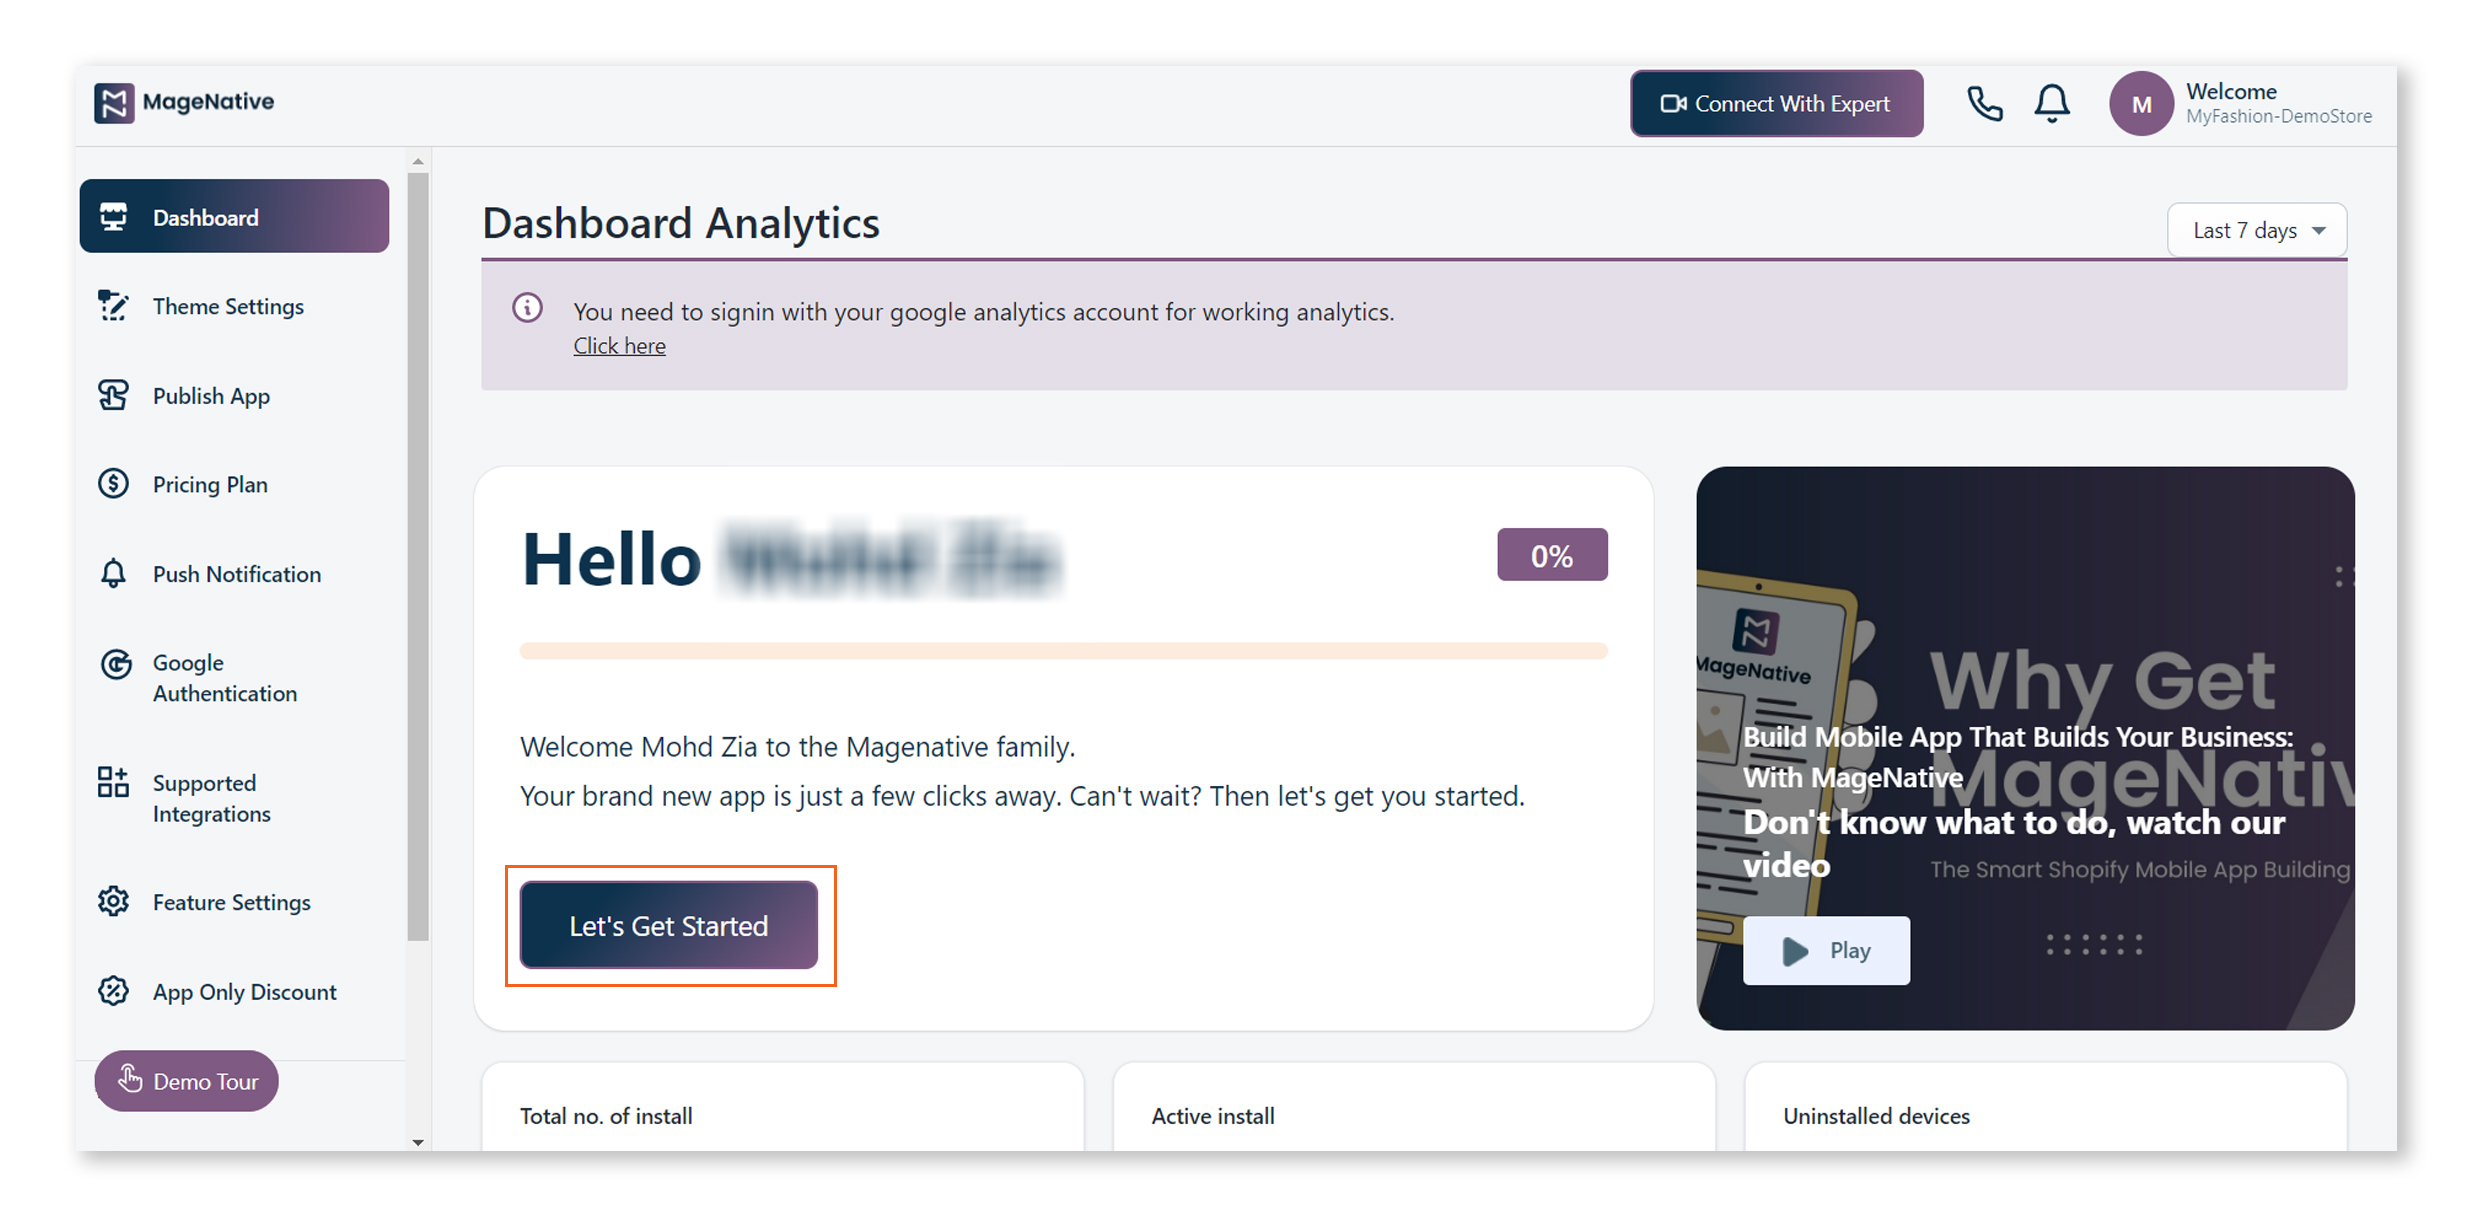Click the Theme Settings icon
2473x1217 pixels.
coord(113,306)
